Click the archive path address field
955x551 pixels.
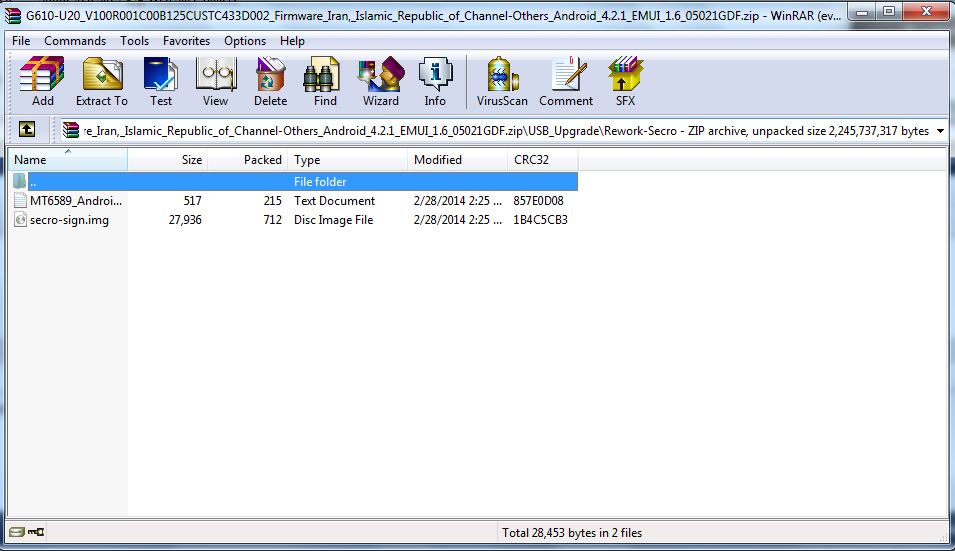506,131
